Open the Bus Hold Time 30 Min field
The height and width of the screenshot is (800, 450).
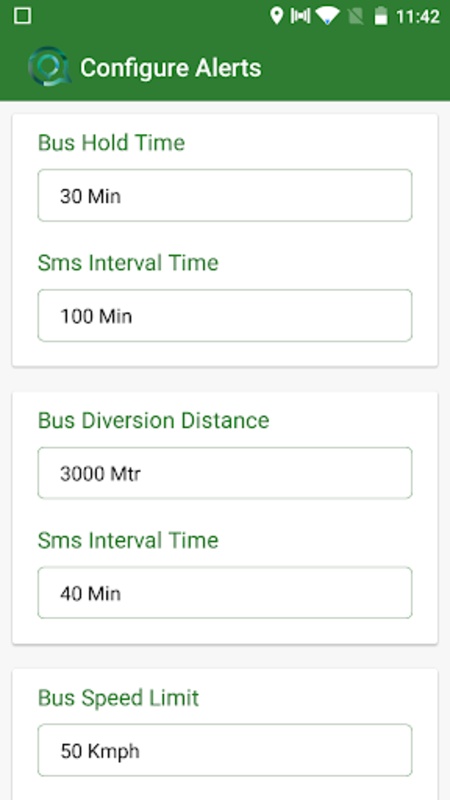(x=224, y=195)
